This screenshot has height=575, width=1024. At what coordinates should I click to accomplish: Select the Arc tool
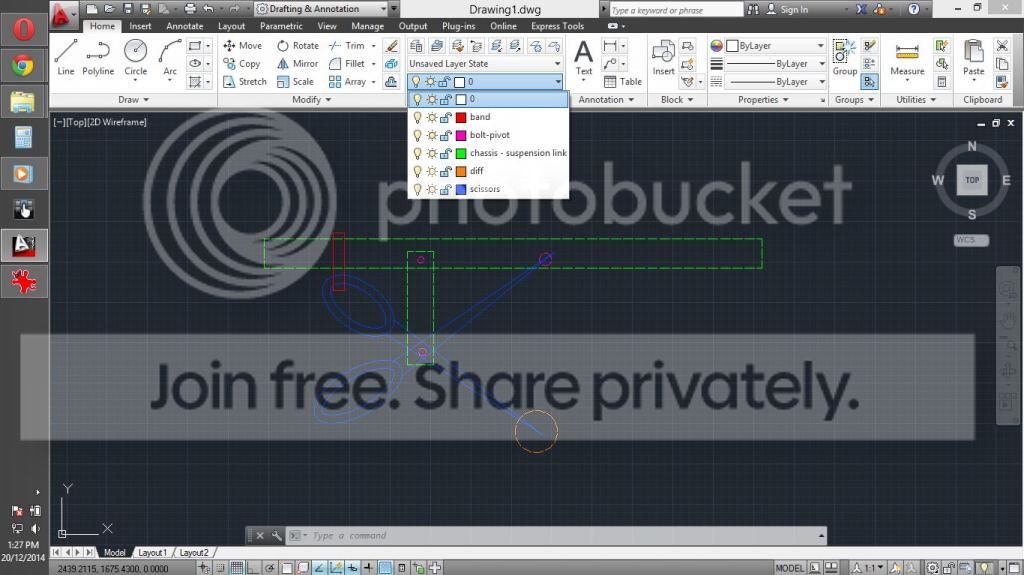click(170, 56)
